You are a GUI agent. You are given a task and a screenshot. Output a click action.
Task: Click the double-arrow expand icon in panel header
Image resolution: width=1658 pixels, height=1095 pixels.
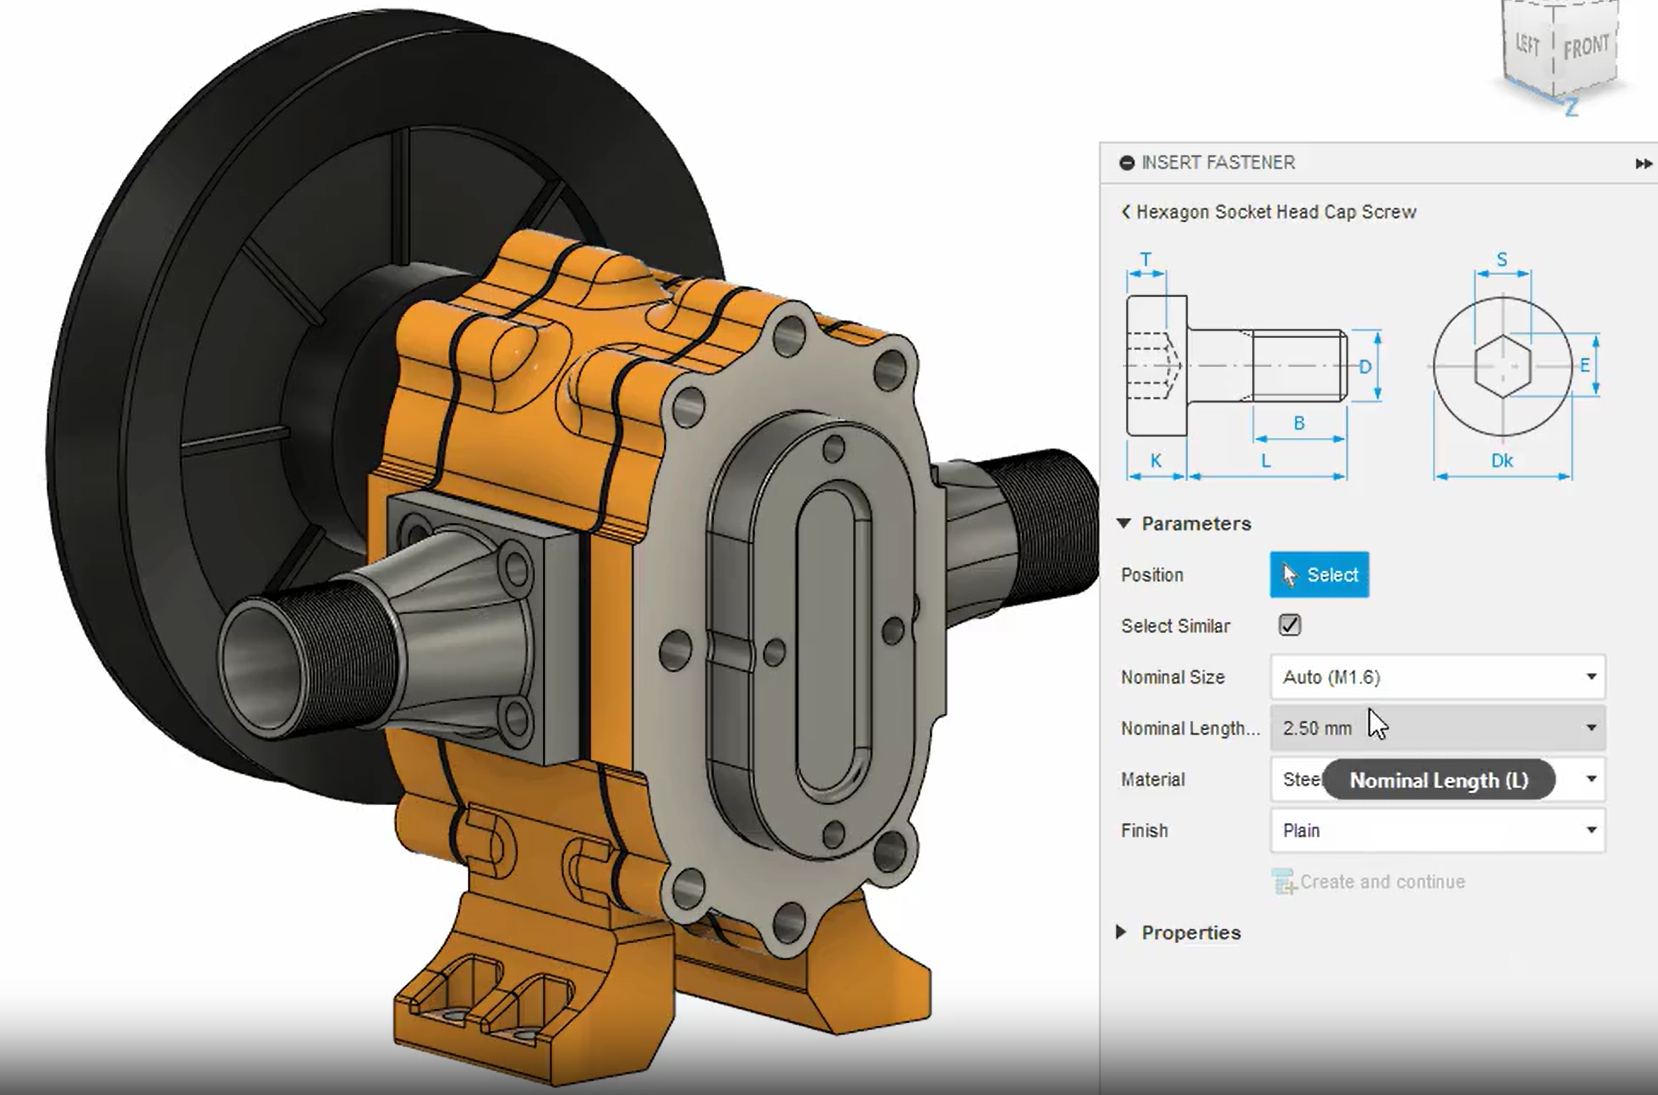coord(1643,163)
